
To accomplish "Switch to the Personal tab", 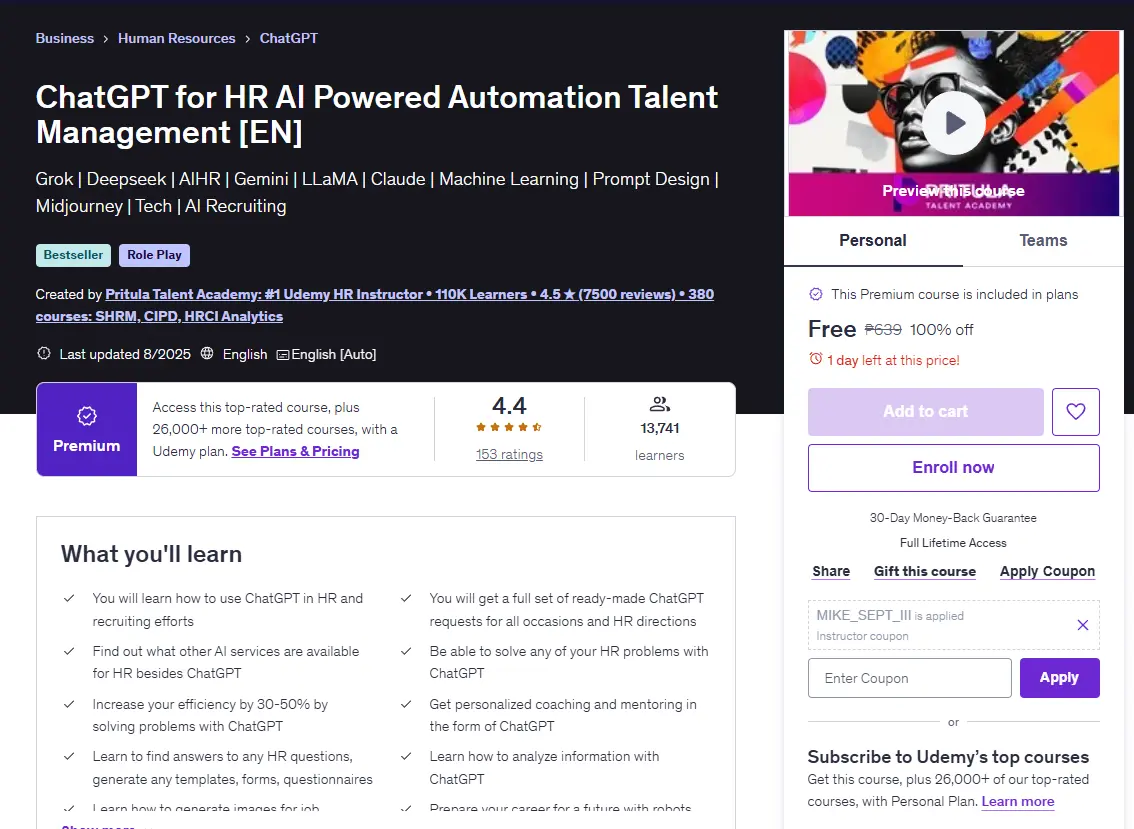I will coord(873,240).
